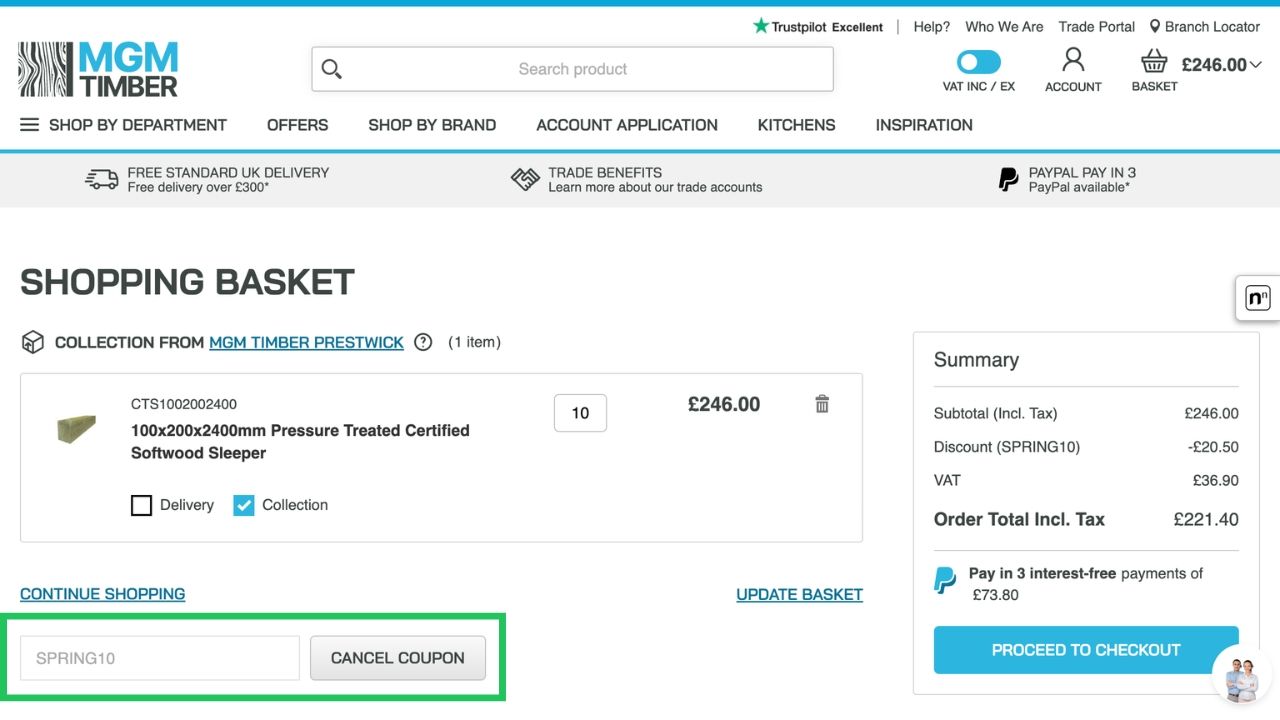
Task: Open the side tab widget icon
Action: point(1258,298)
